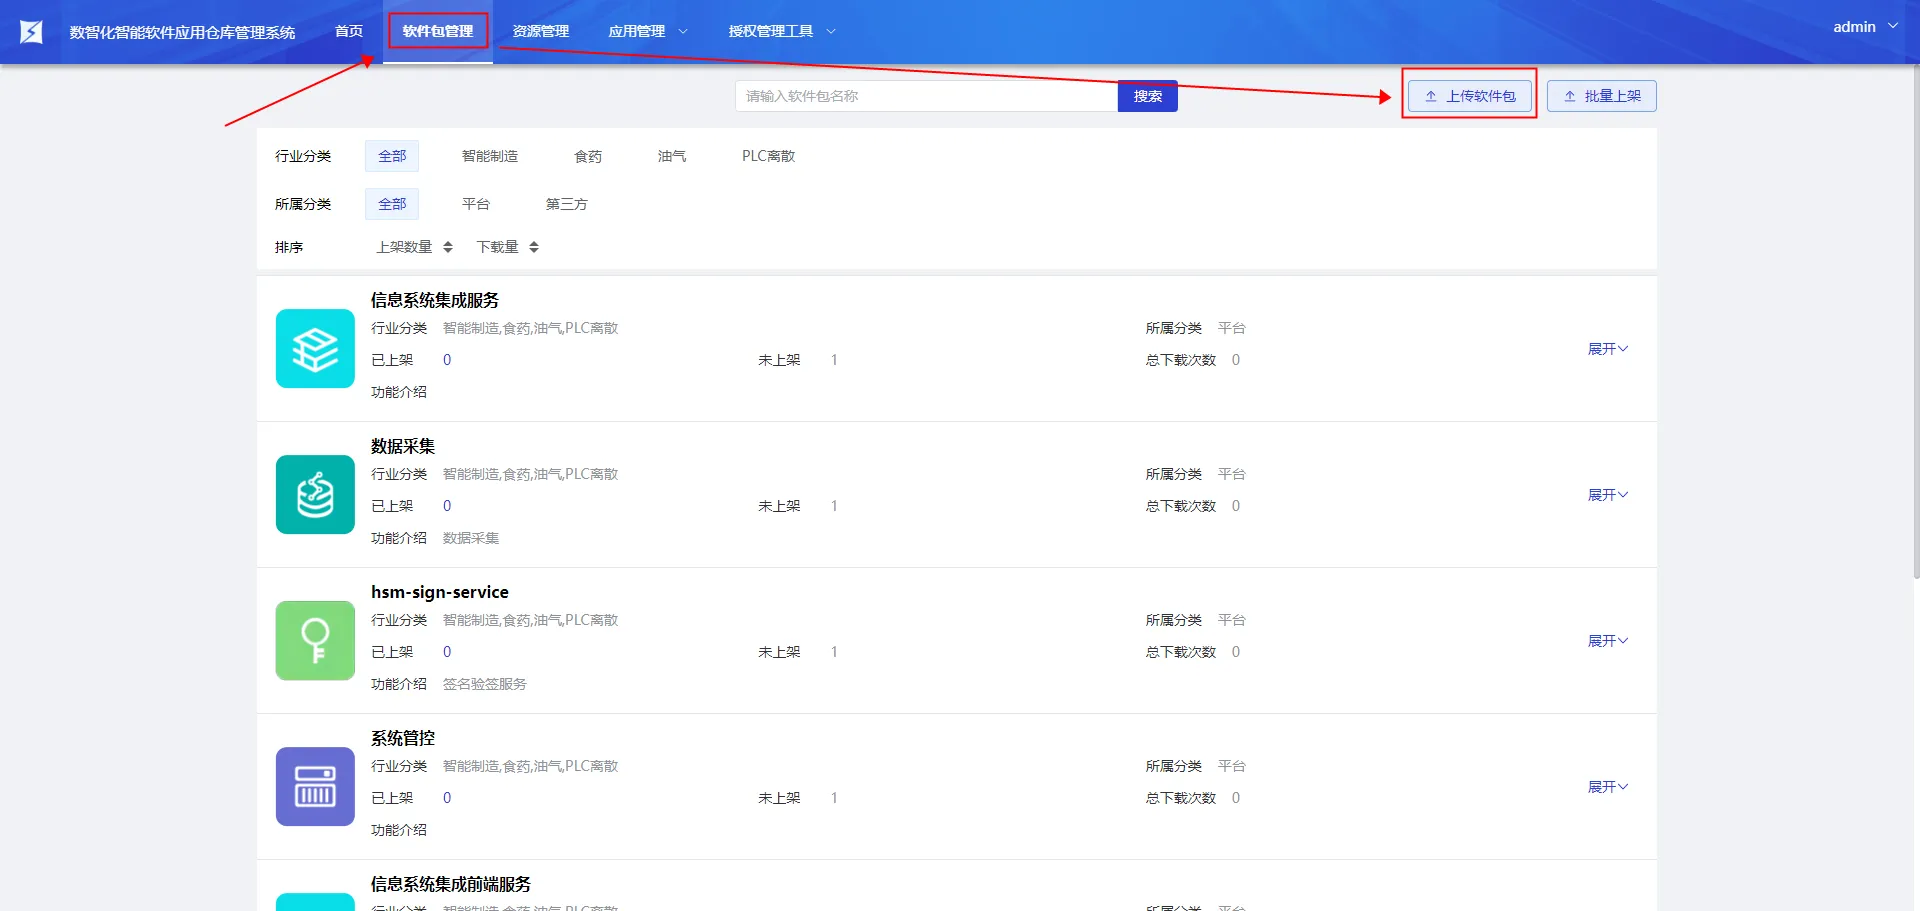Click the 信息系统集成服务 package icon
This screenshot has height=911, width=1920.
pos(315,349)
